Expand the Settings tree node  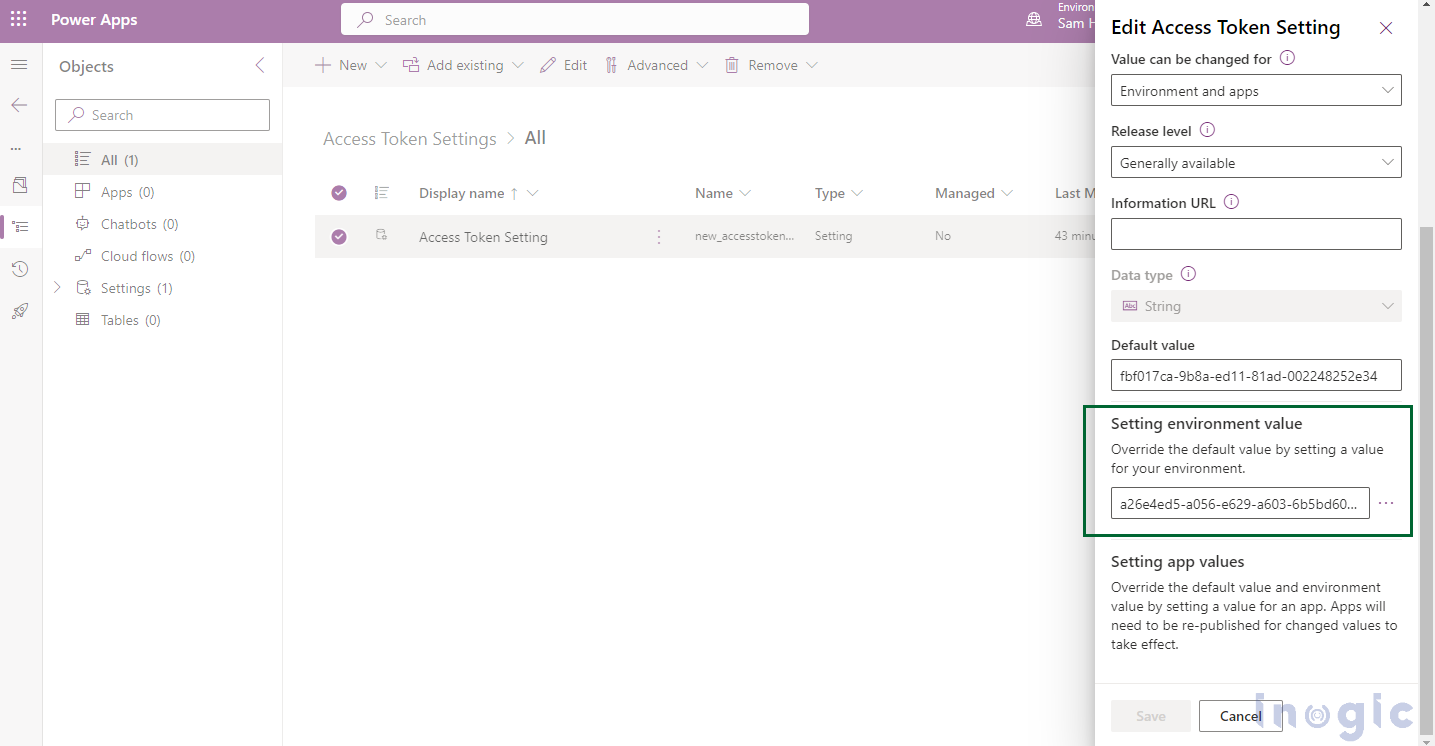pos(57,288)
